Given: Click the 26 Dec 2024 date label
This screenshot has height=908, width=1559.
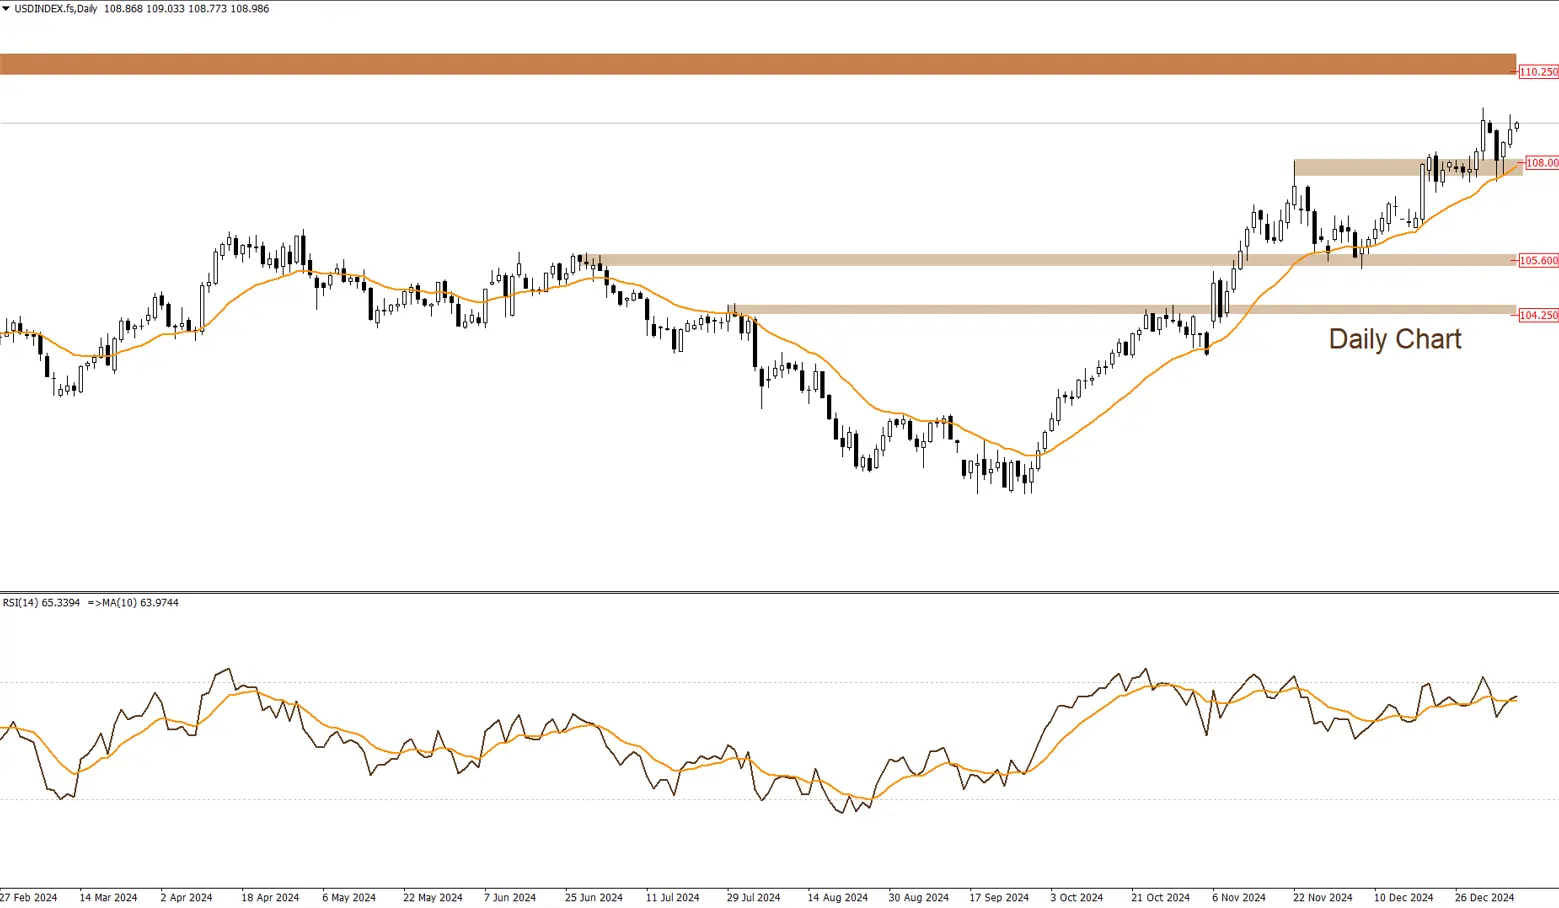Looking at the screenshot, I should click(1484, 897).
